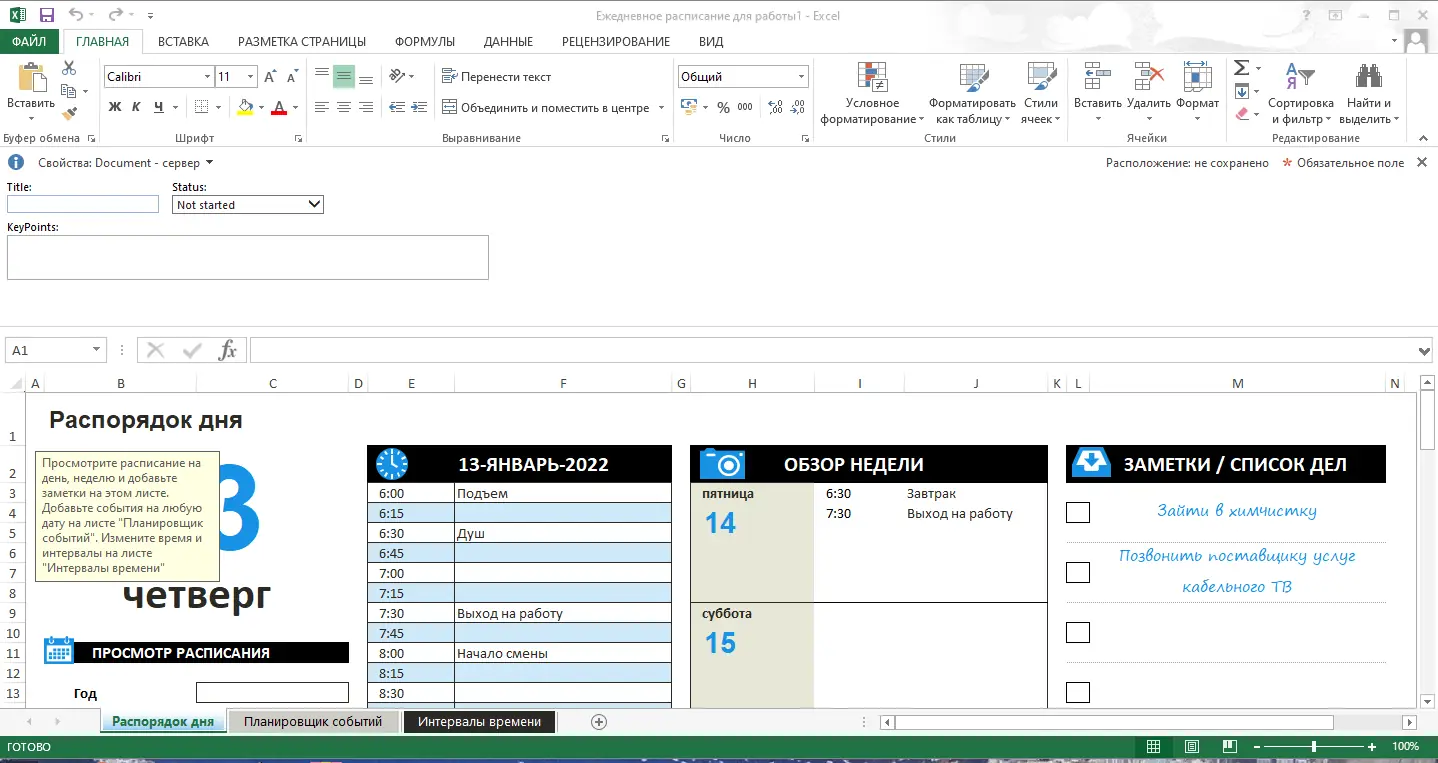Open the РАЗМЕТКА СТРАНИЦЫ tab
This screenshot has width=1438, height=763.
[x=302, y=41]
